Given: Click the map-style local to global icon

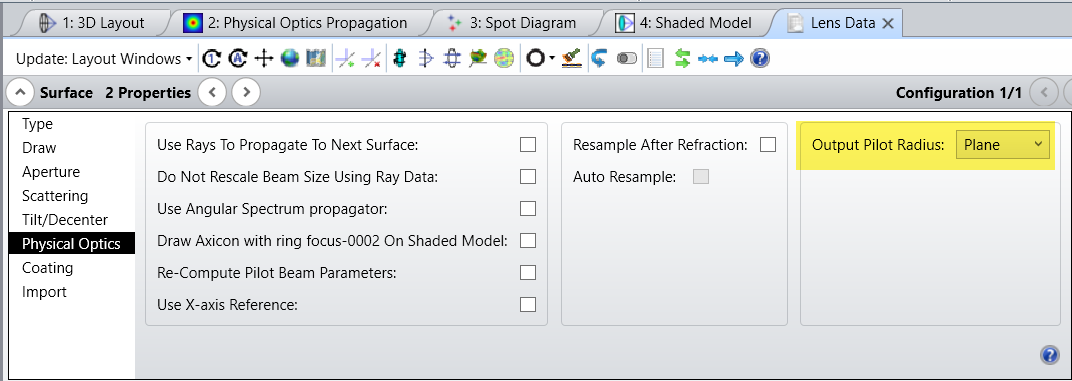Looking at the screenshot, I should (316, 59).
